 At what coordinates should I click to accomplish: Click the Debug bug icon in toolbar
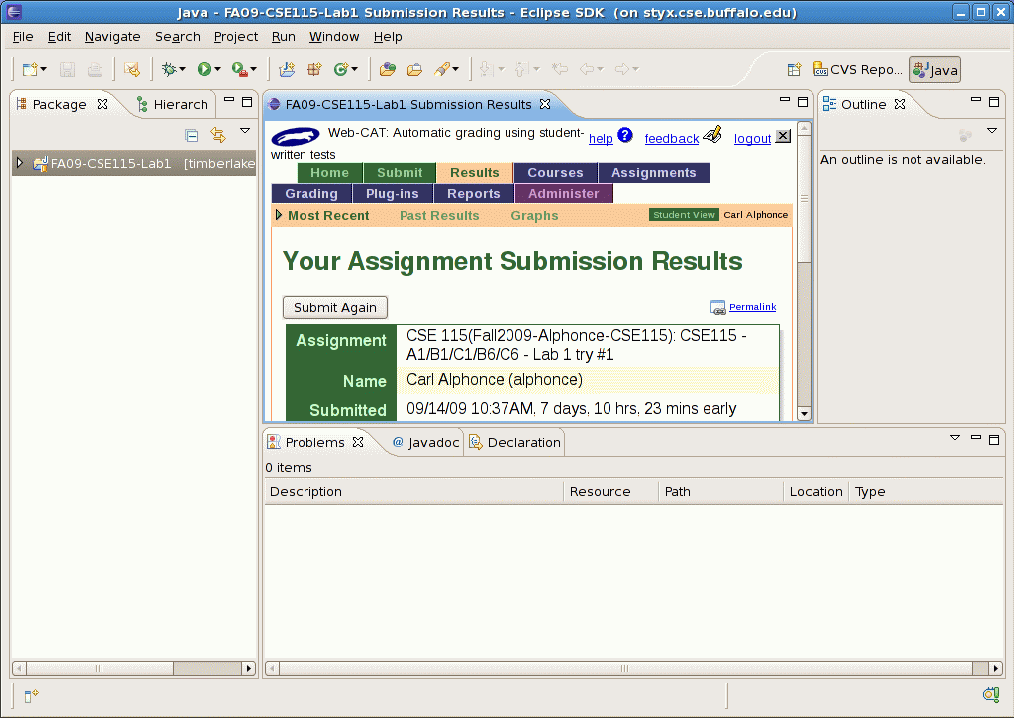(x=169, y=69)
